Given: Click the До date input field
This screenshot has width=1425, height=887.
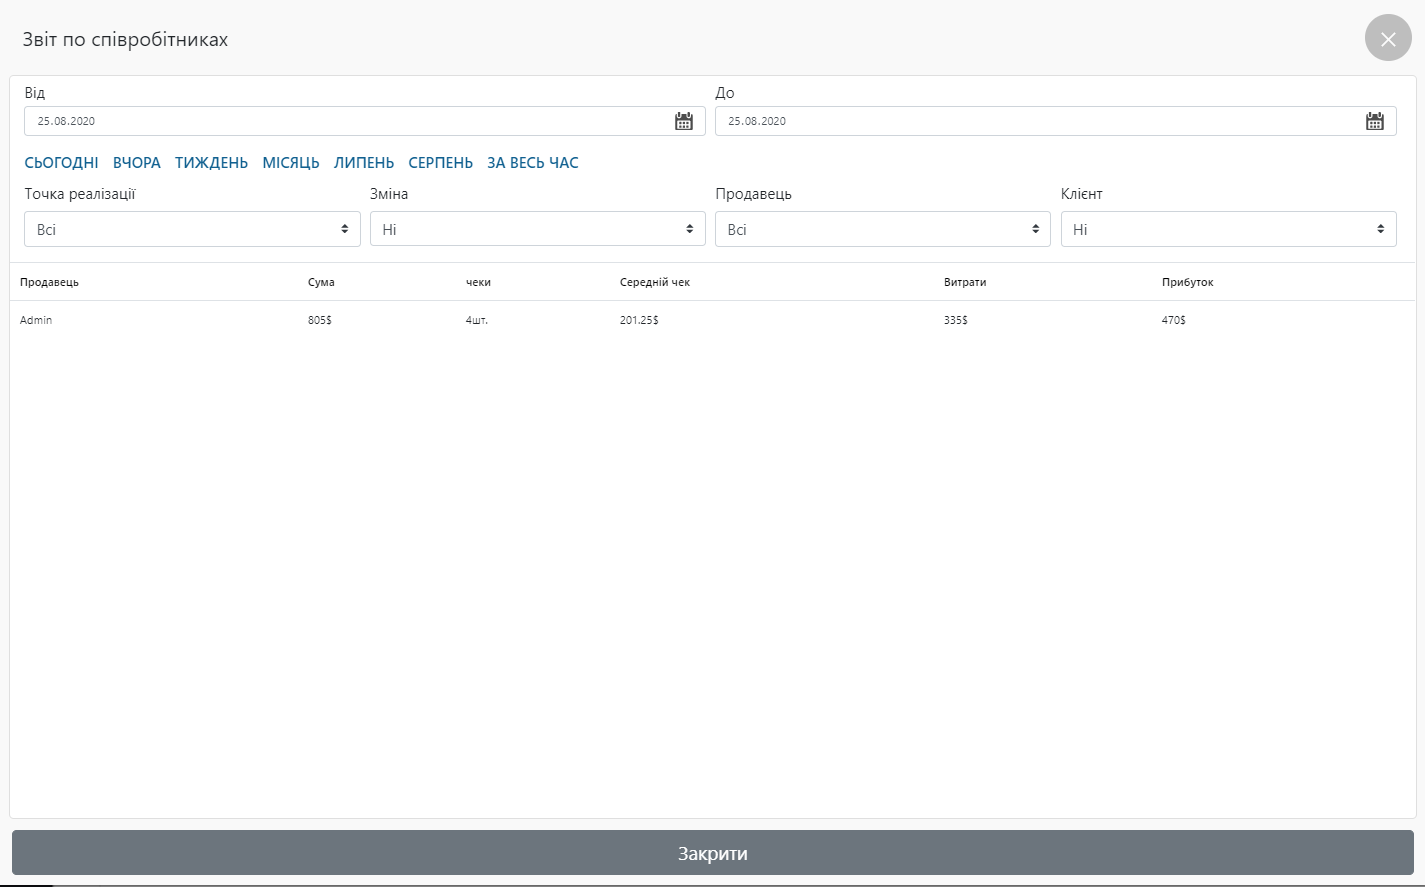Looking at the screenshot, I should coord(1035,121).
